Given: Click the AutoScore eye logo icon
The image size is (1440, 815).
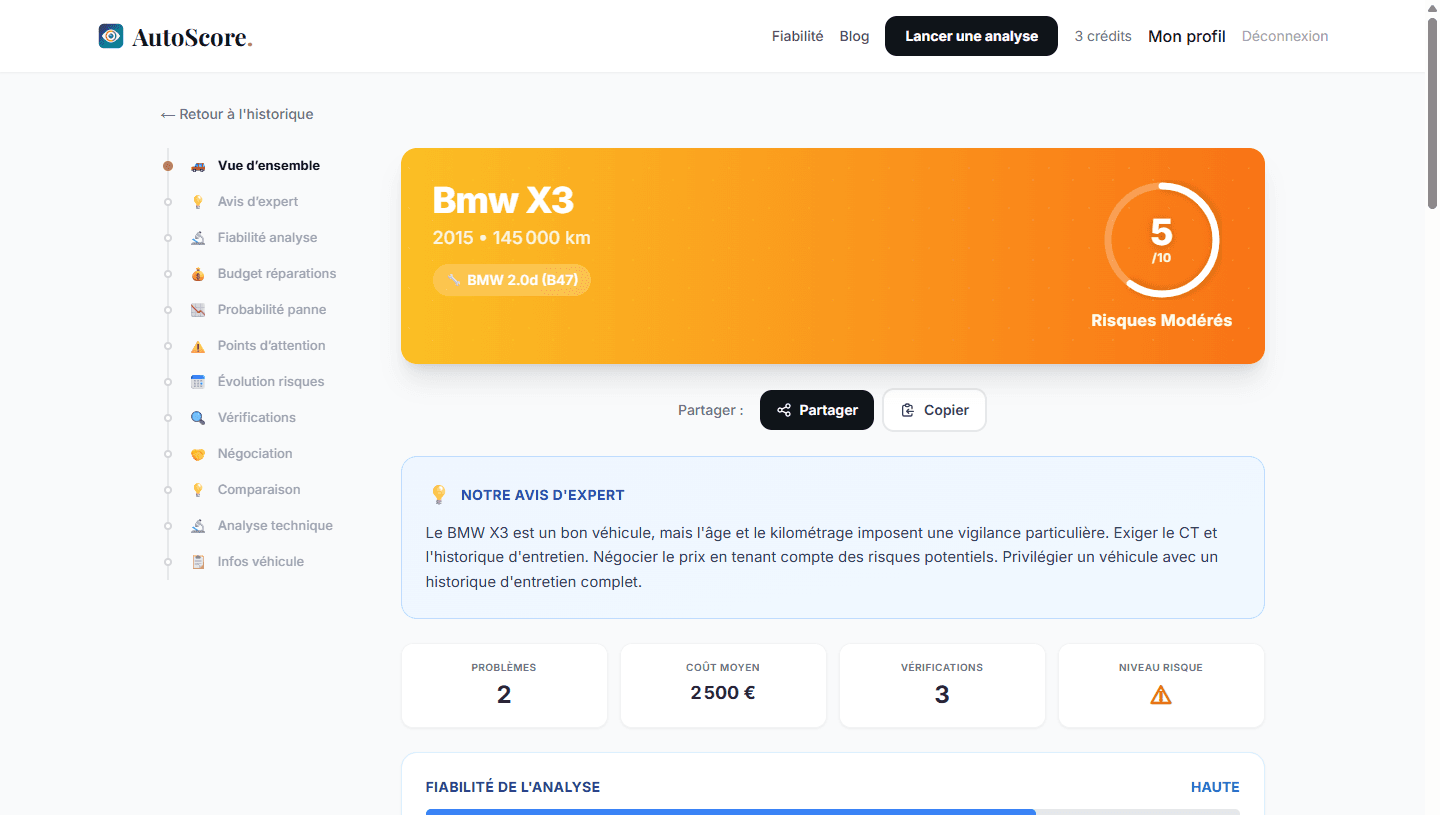Looking at the screenshot, I should click(111, 36).
